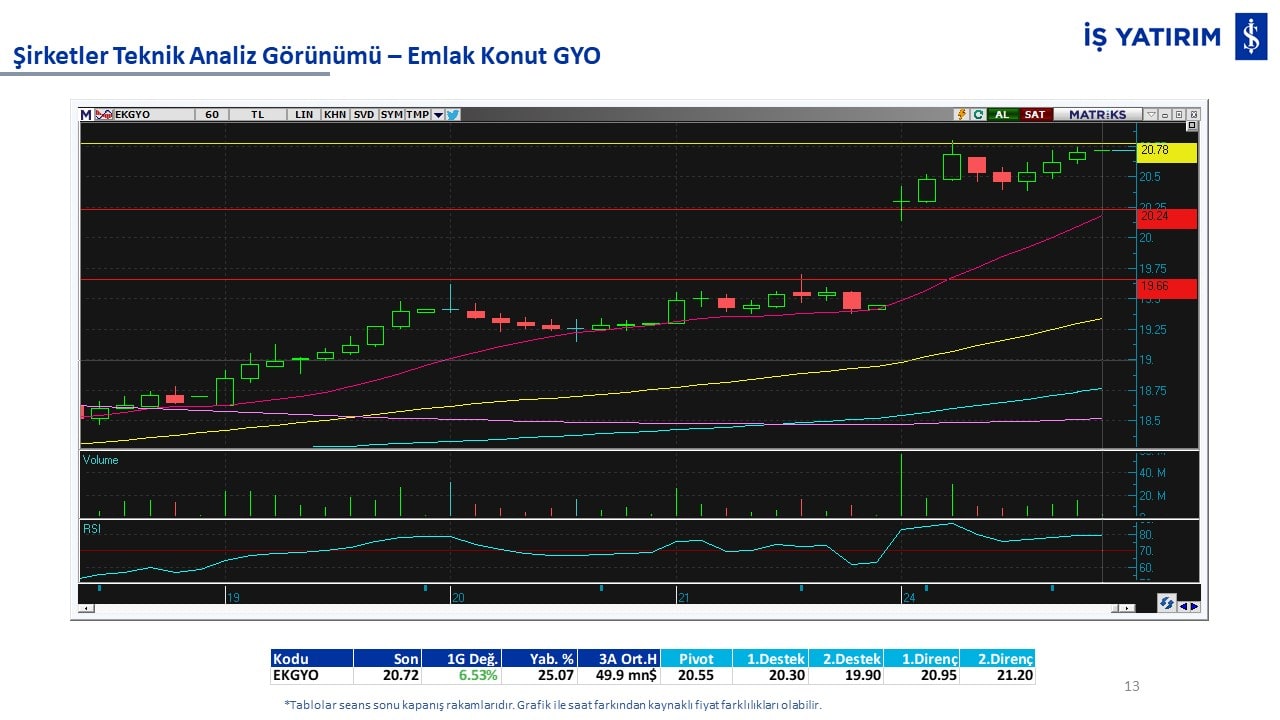Click the İş Yatırım logo
Image resolution: width=1280 pixels, height=720 pixels.
(1175, 37)
